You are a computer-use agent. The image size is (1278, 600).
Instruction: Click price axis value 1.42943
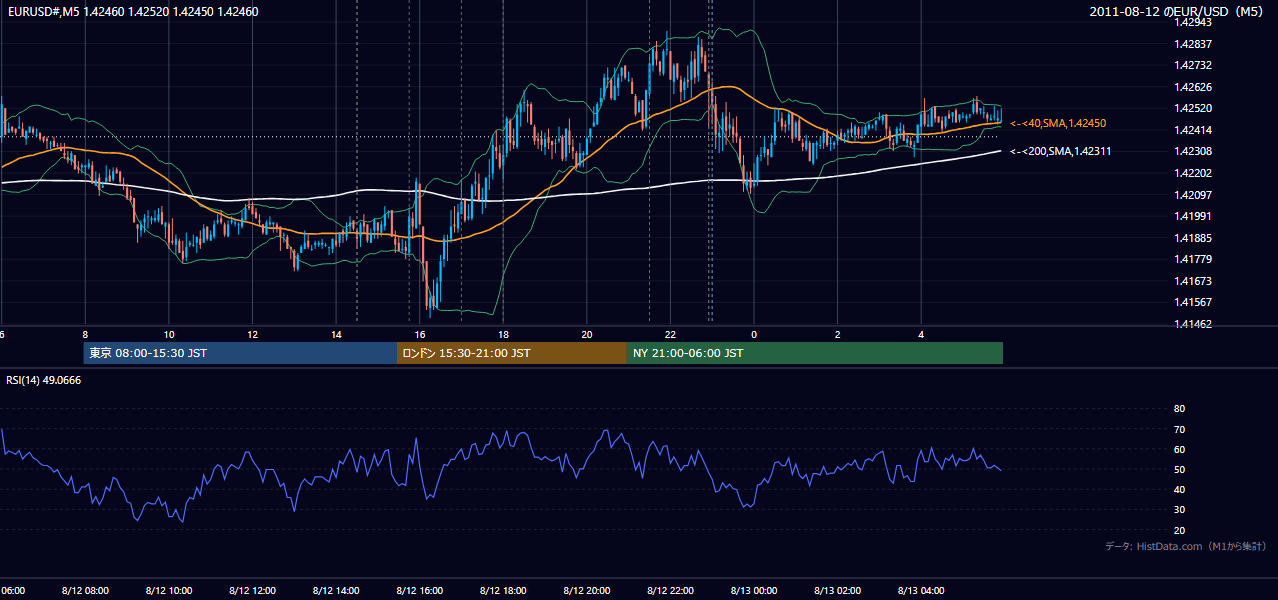pyautogui.click(x=1194, y=22)
